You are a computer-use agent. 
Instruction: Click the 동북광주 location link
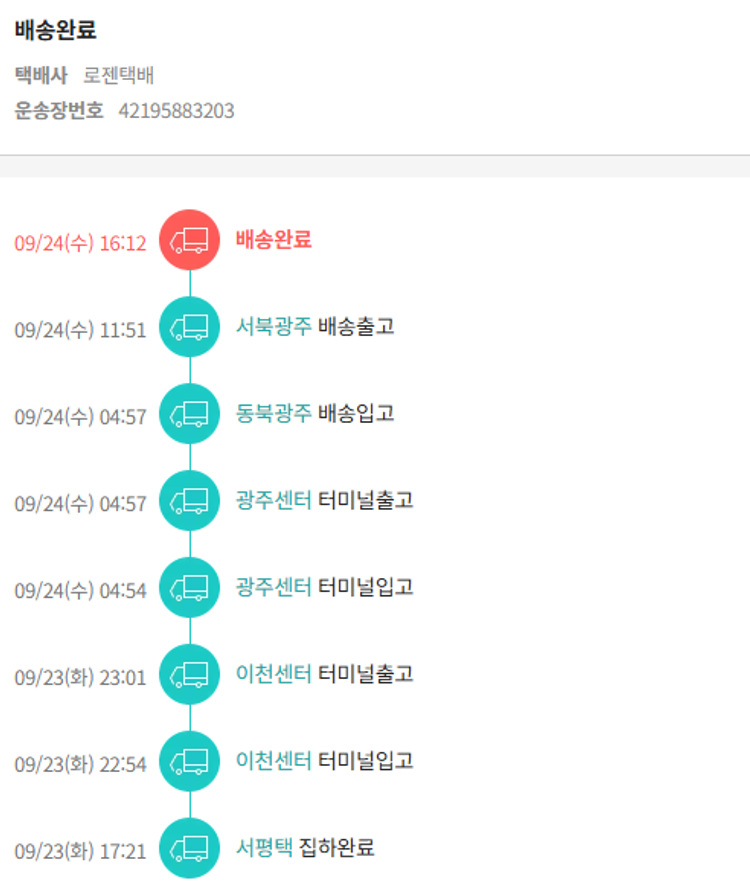(x=273, y=414)
